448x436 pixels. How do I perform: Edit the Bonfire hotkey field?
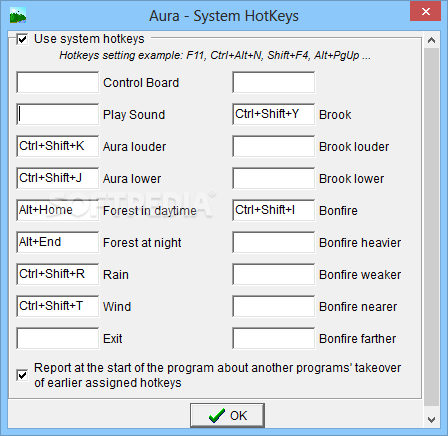click(x=274, y=210)
